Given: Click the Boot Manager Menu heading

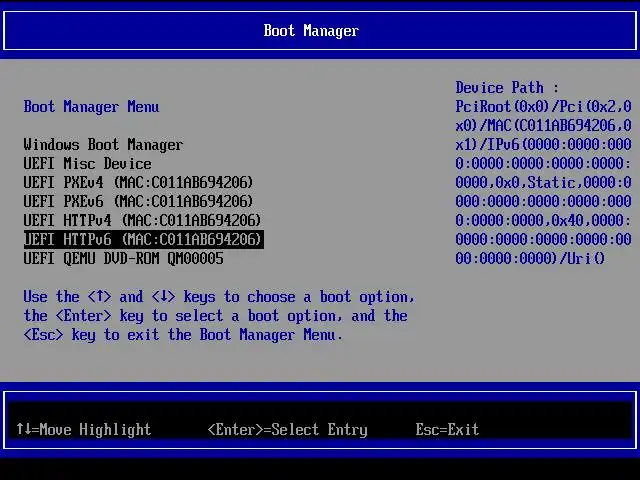Looking at the screenshot, I should 91,107.
